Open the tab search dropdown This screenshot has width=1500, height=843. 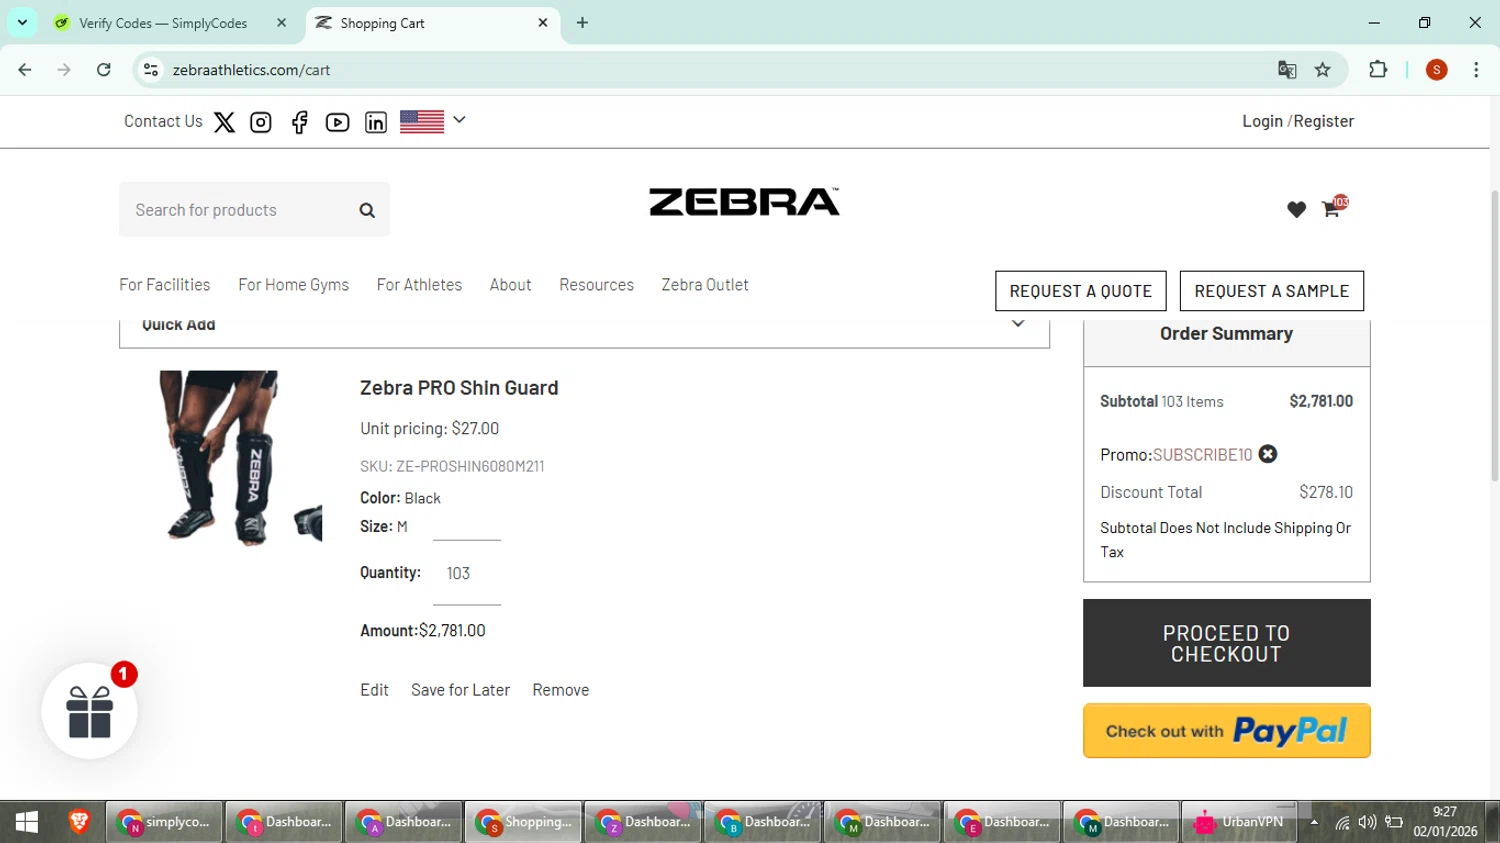22,22
